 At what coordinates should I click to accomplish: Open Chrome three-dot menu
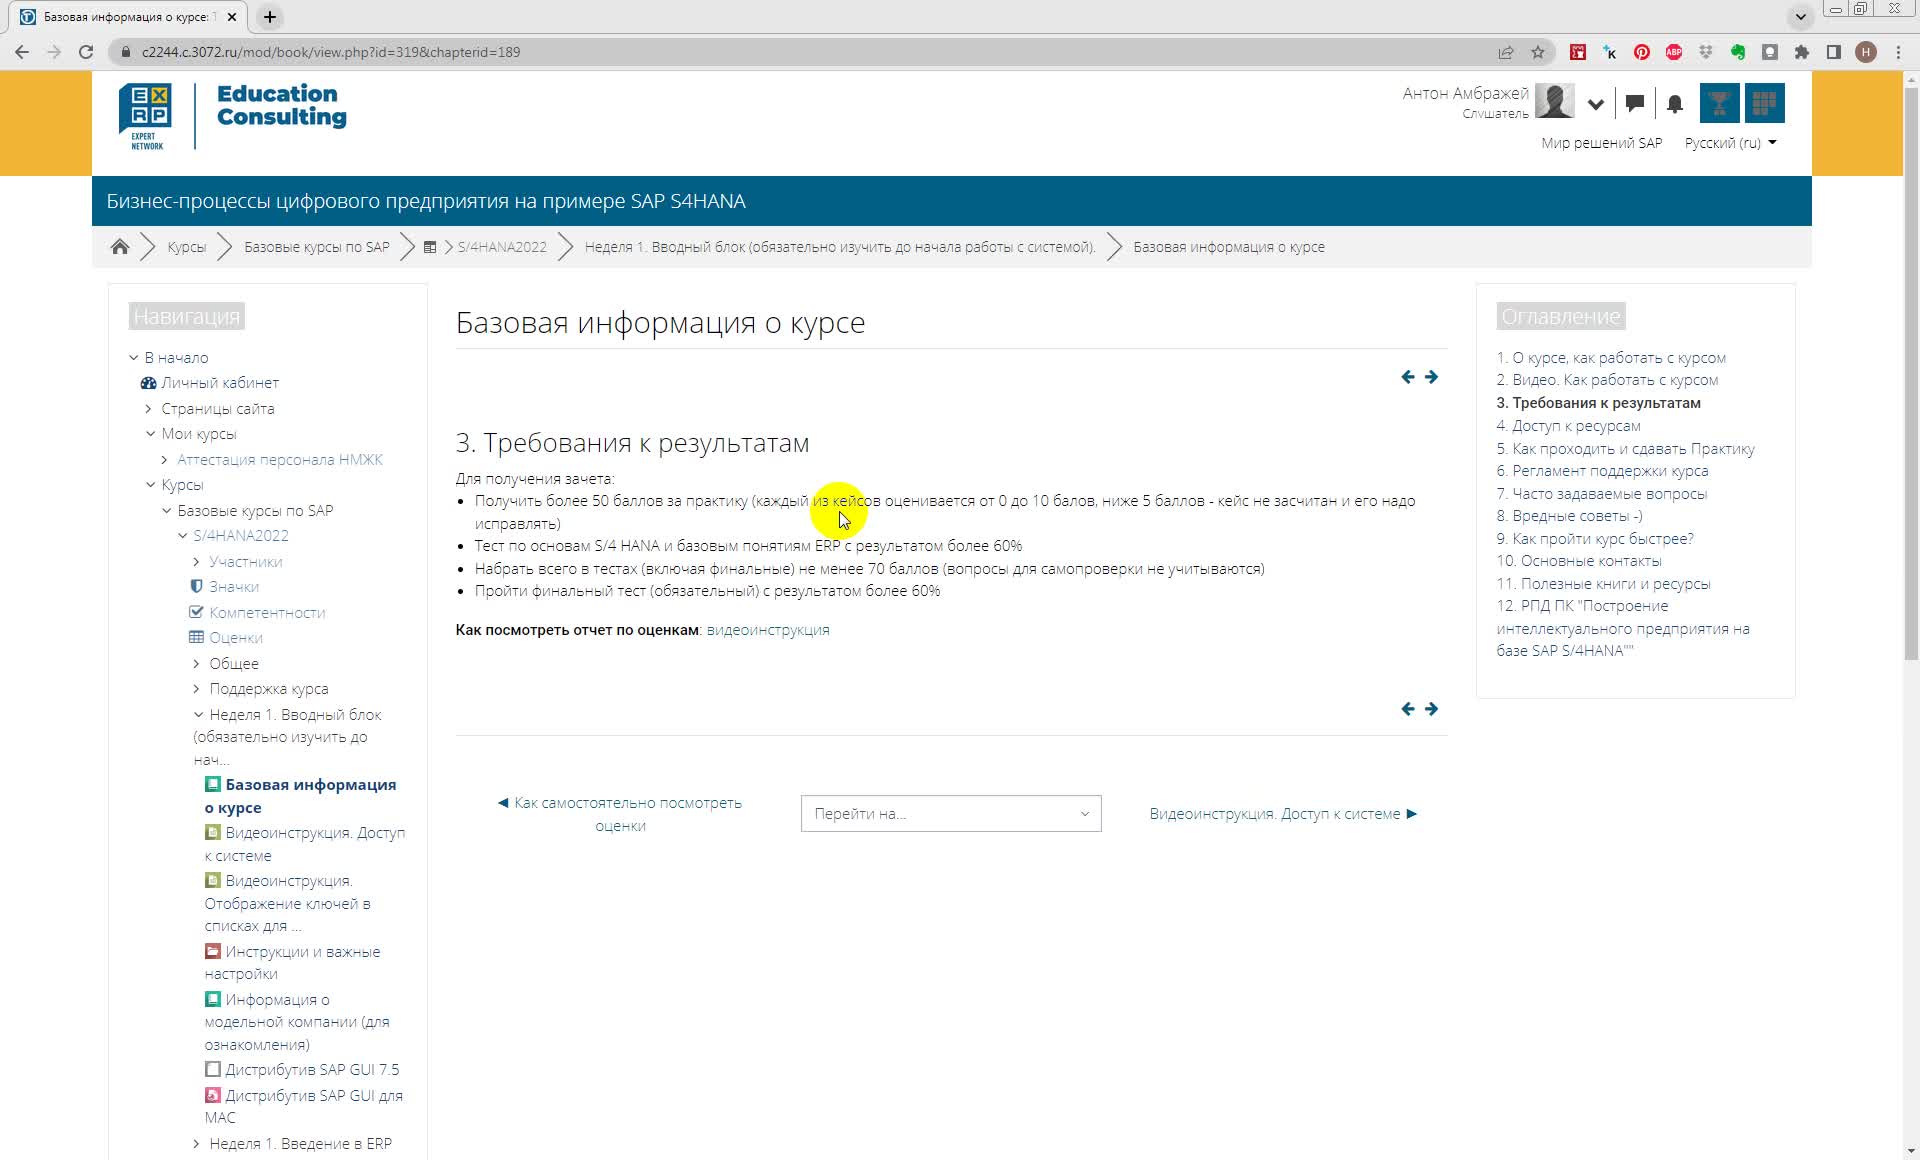coord(1898,52)
